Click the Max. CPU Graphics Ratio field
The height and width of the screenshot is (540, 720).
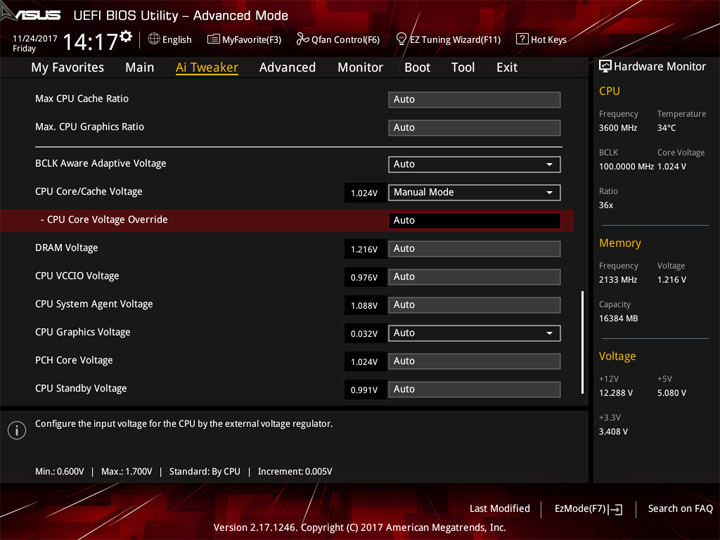point(474,128)
